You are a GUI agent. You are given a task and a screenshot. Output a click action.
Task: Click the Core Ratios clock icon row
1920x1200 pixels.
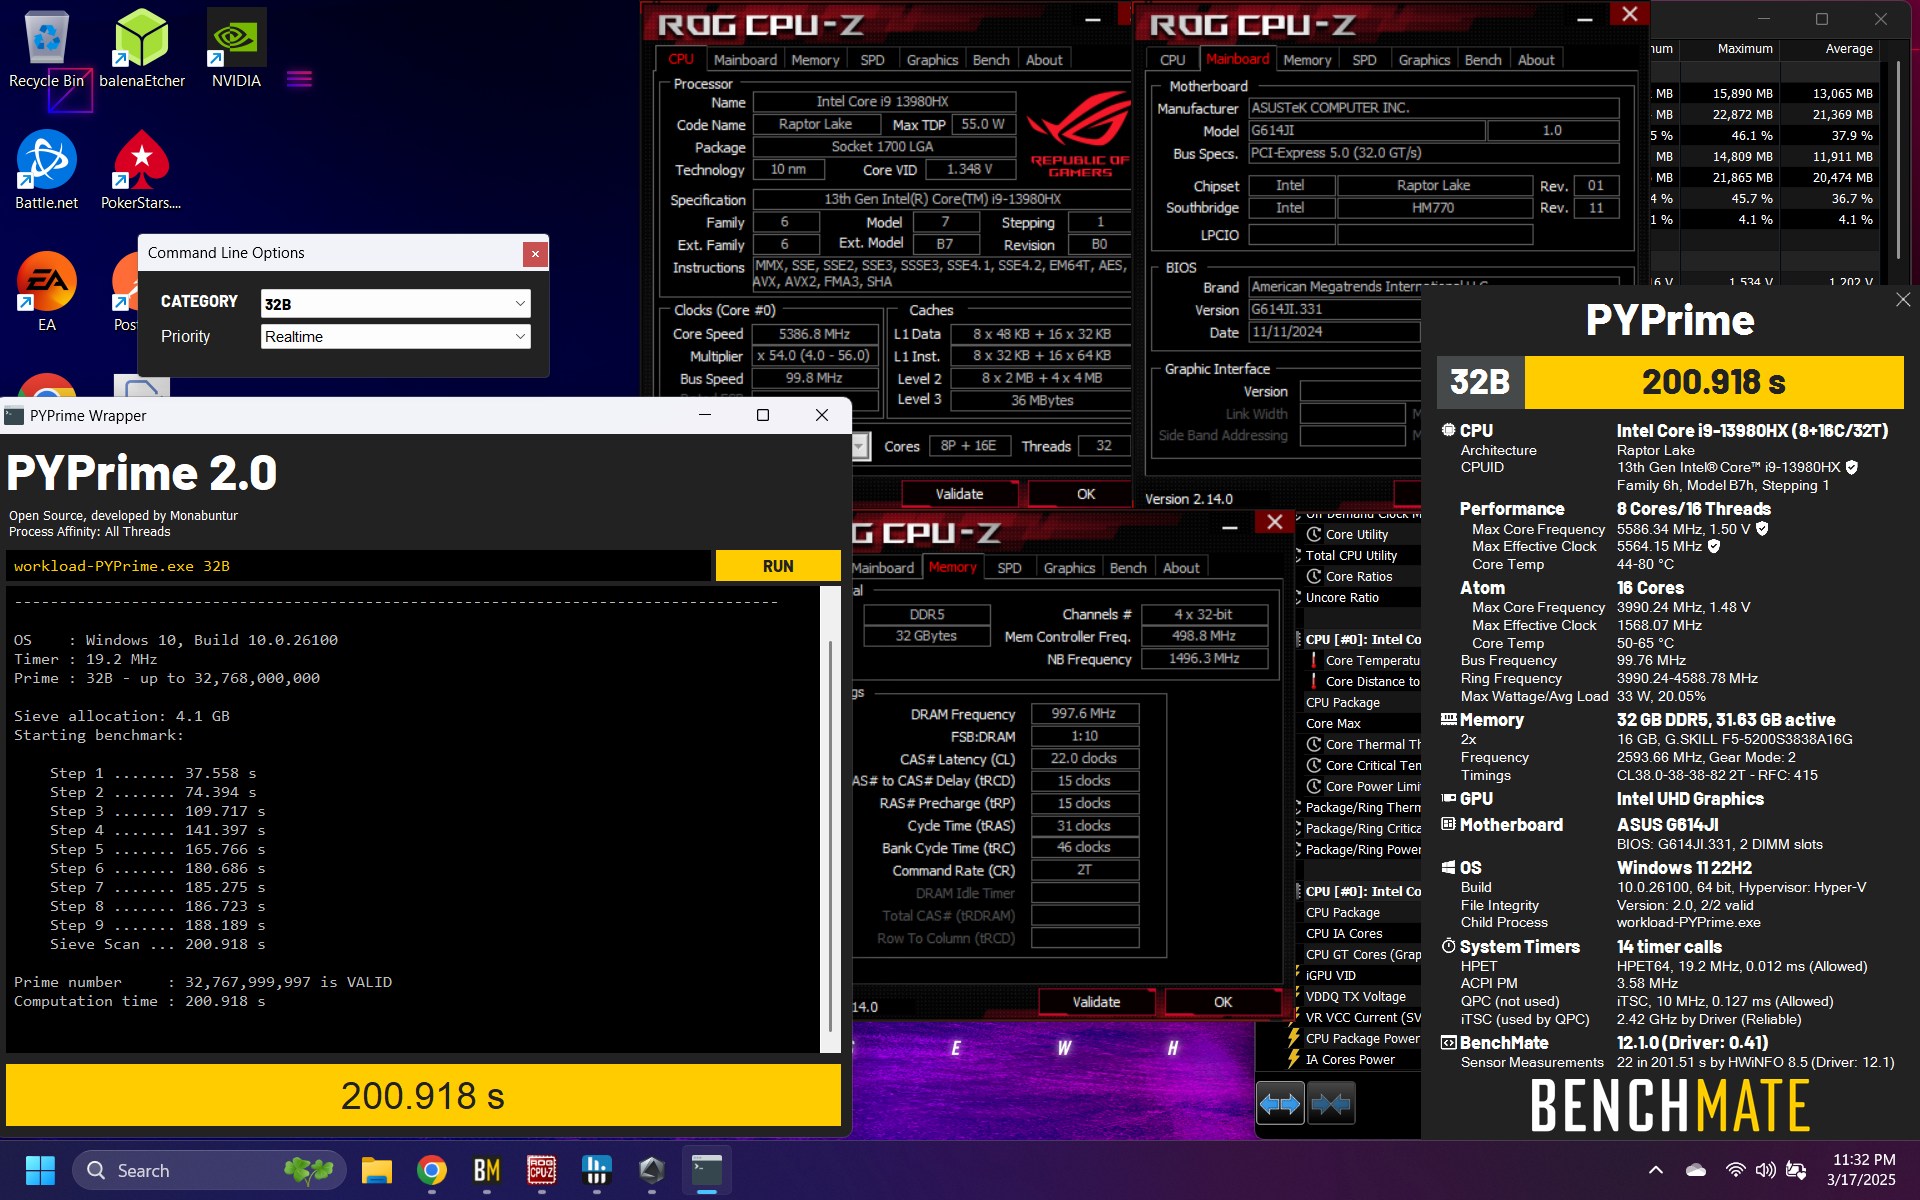[x=1361, y=577]
